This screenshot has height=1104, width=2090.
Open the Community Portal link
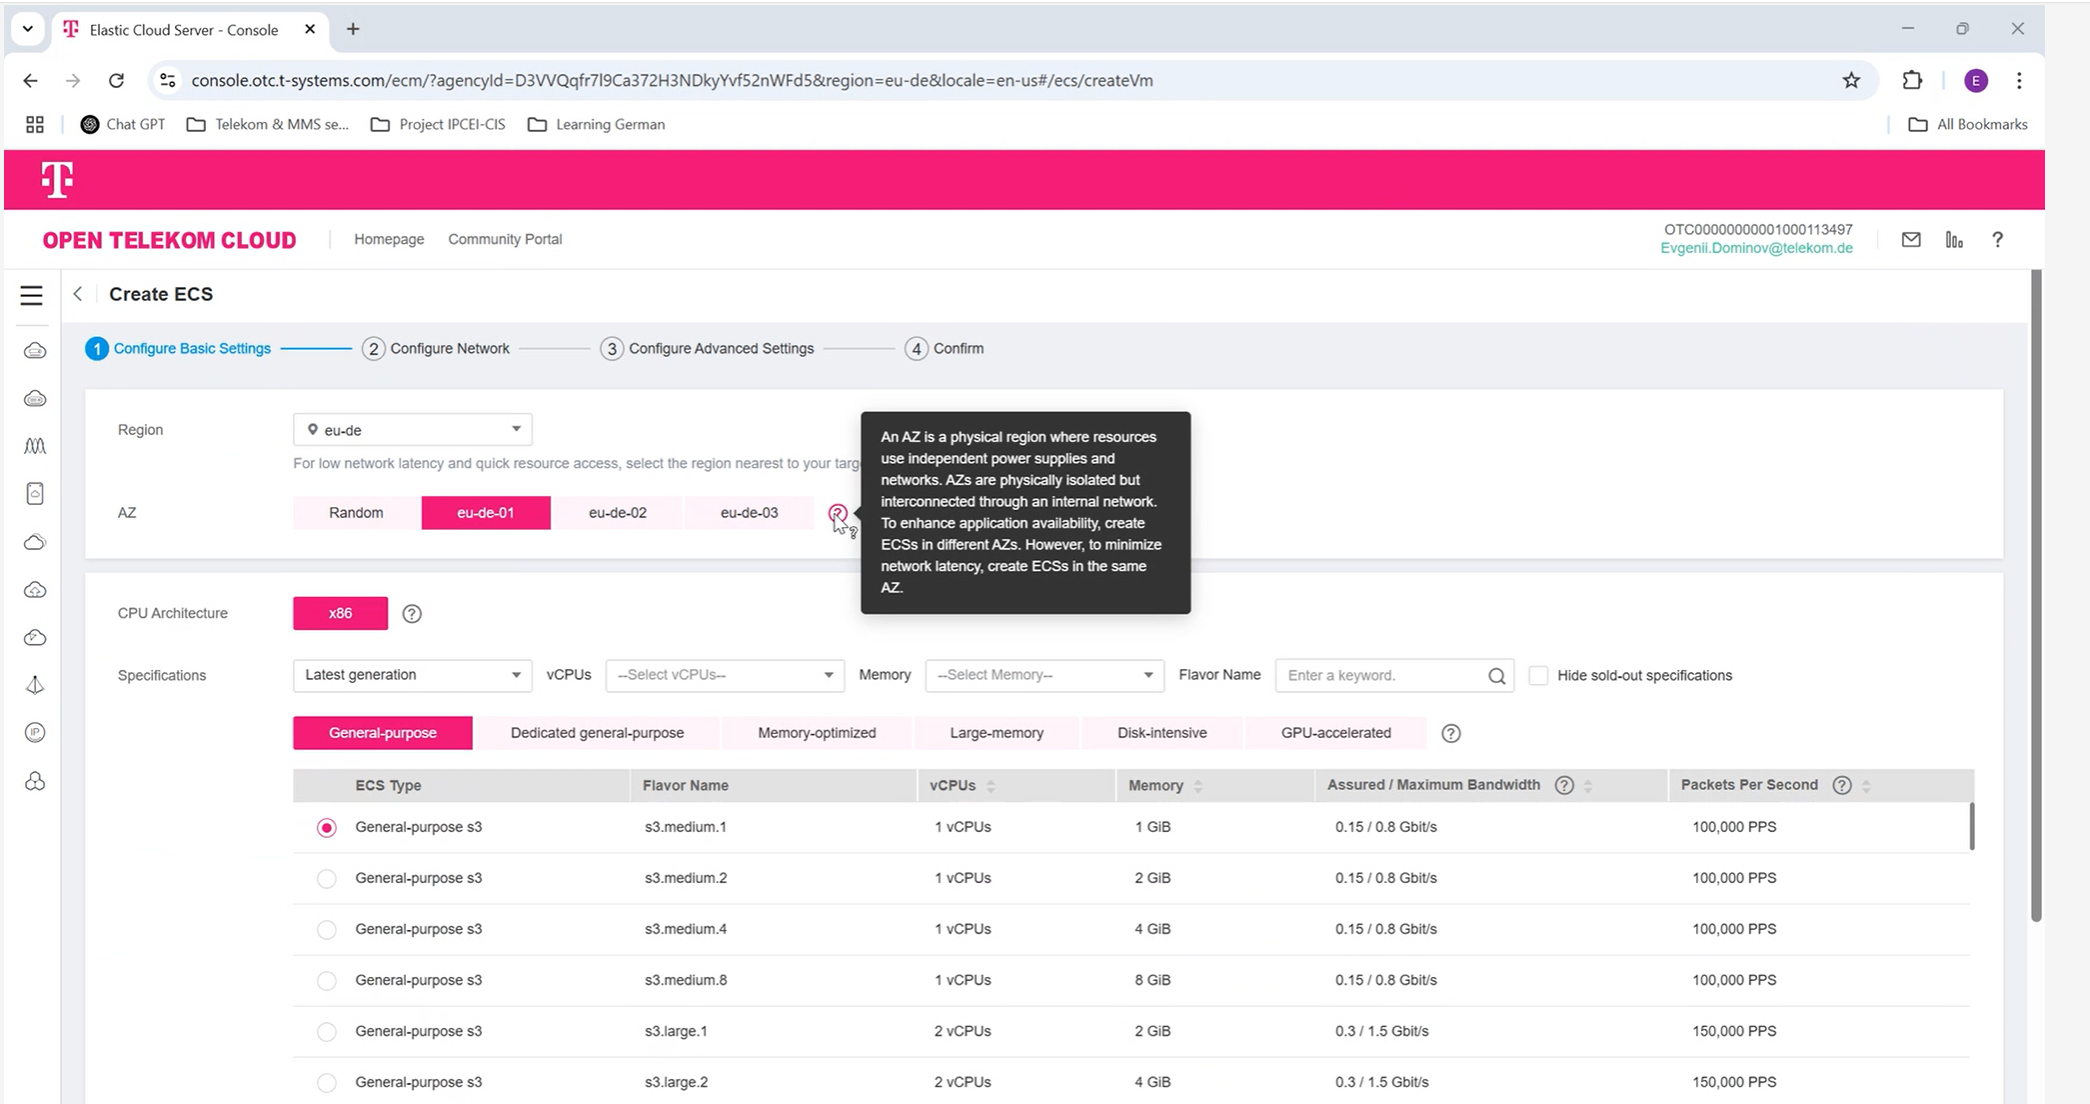coord(505,239)
